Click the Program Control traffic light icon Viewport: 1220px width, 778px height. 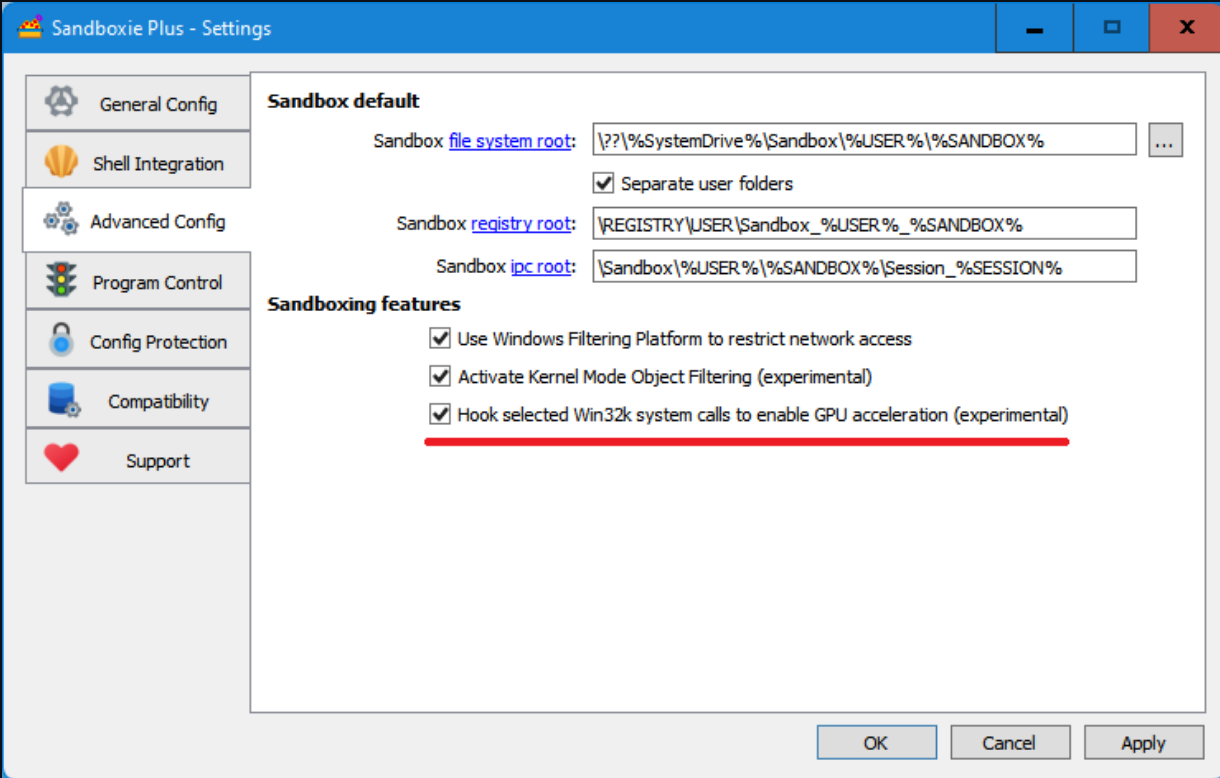point(62,281)
